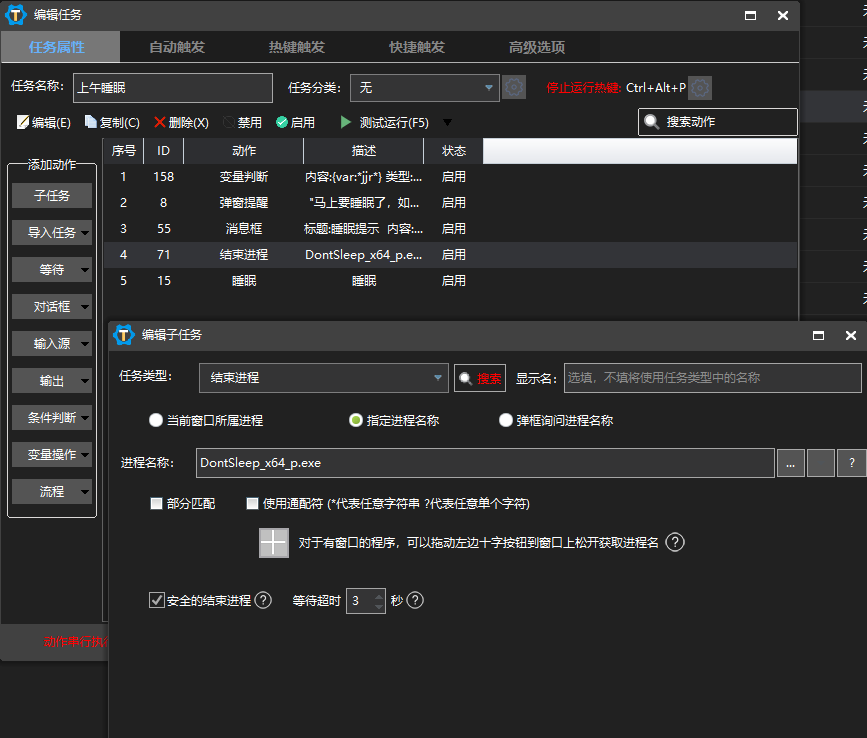
Task: Select the 当前窗口所属进程 radio button
Action: (x=156, y=421)
